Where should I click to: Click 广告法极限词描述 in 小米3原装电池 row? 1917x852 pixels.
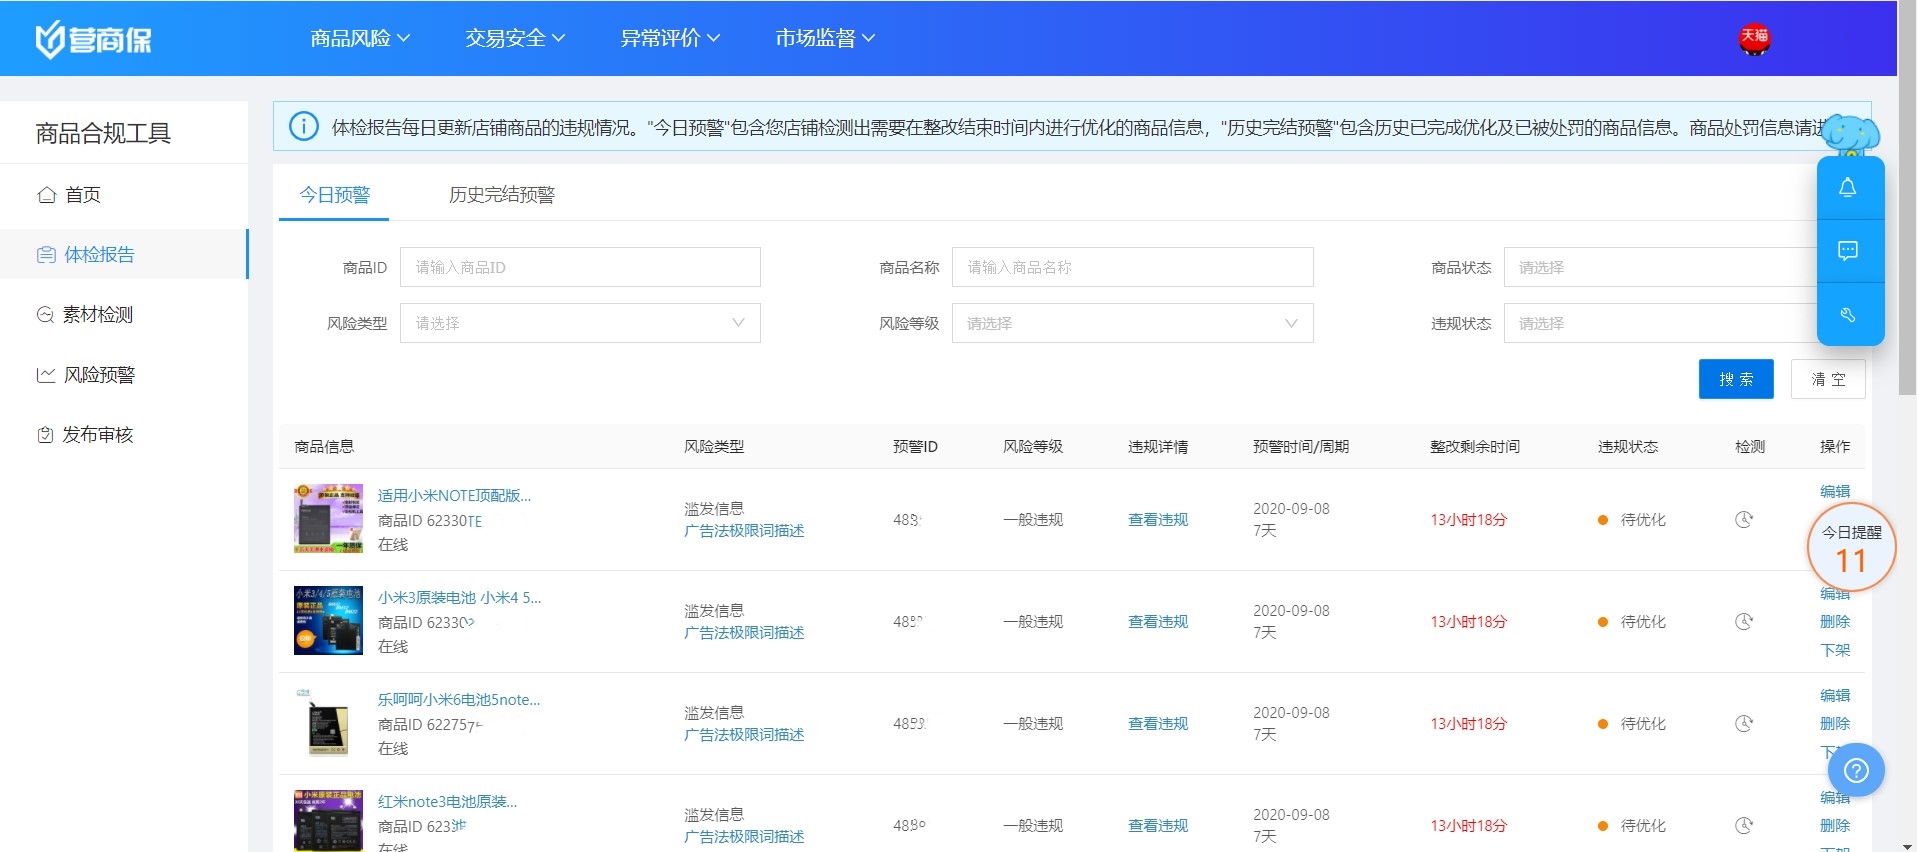[x=744, y=633]
